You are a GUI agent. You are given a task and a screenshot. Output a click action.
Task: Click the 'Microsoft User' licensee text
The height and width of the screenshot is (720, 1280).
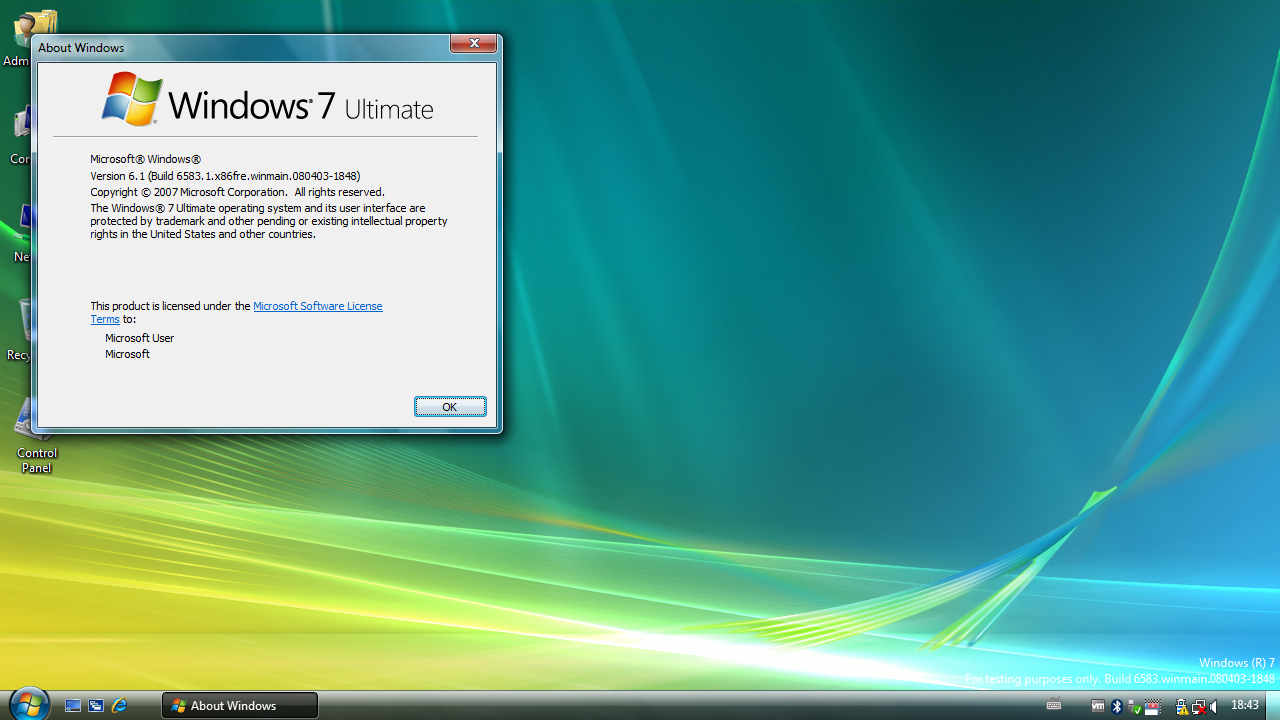tap(140, 338)
